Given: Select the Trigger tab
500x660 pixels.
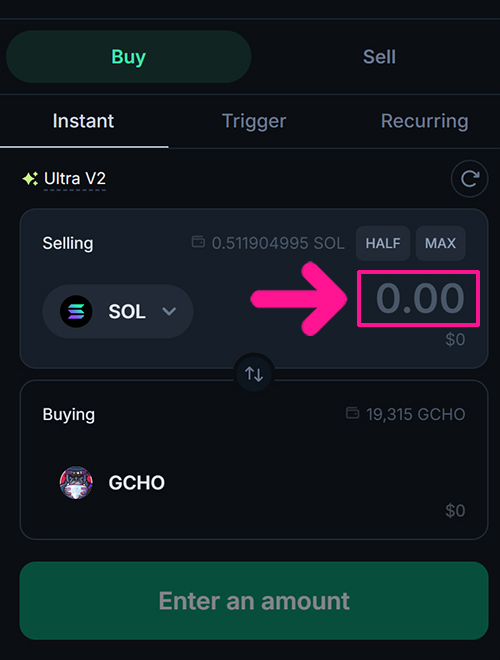Looking at the screenshot, I should pyautogui.click(x=254, y=121).
